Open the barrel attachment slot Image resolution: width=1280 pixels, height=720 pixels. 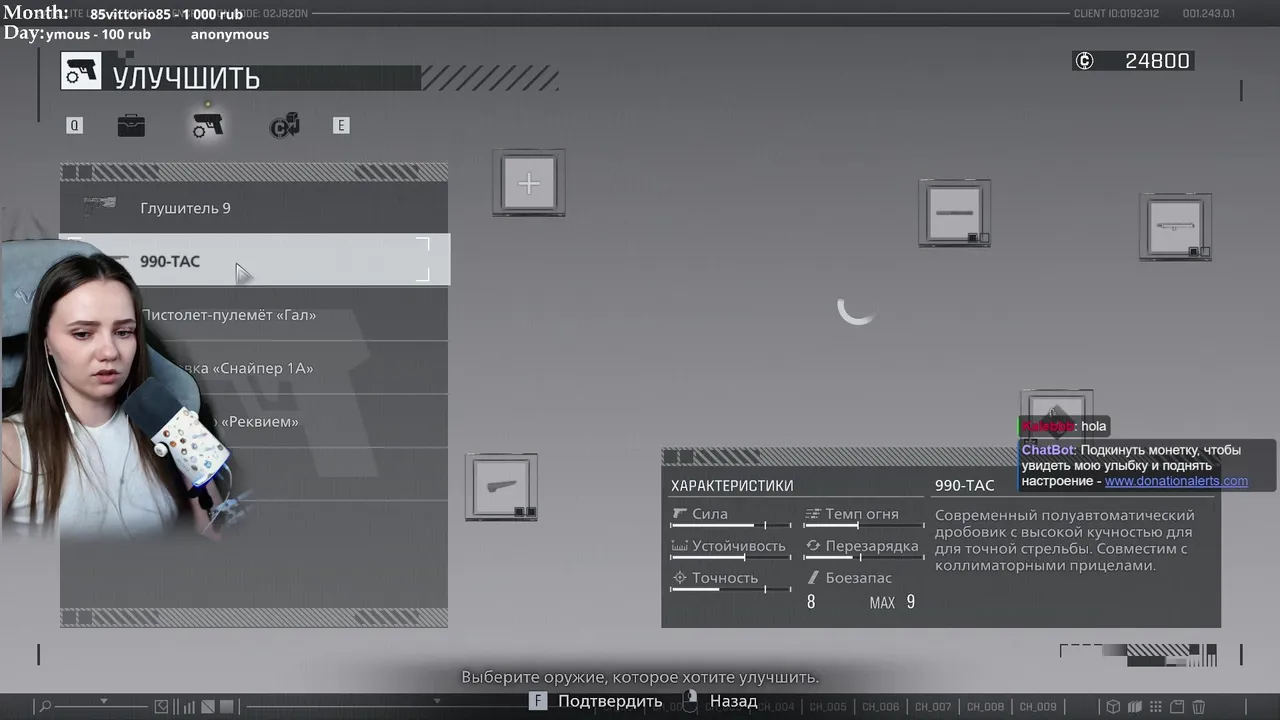coord(955,213)
